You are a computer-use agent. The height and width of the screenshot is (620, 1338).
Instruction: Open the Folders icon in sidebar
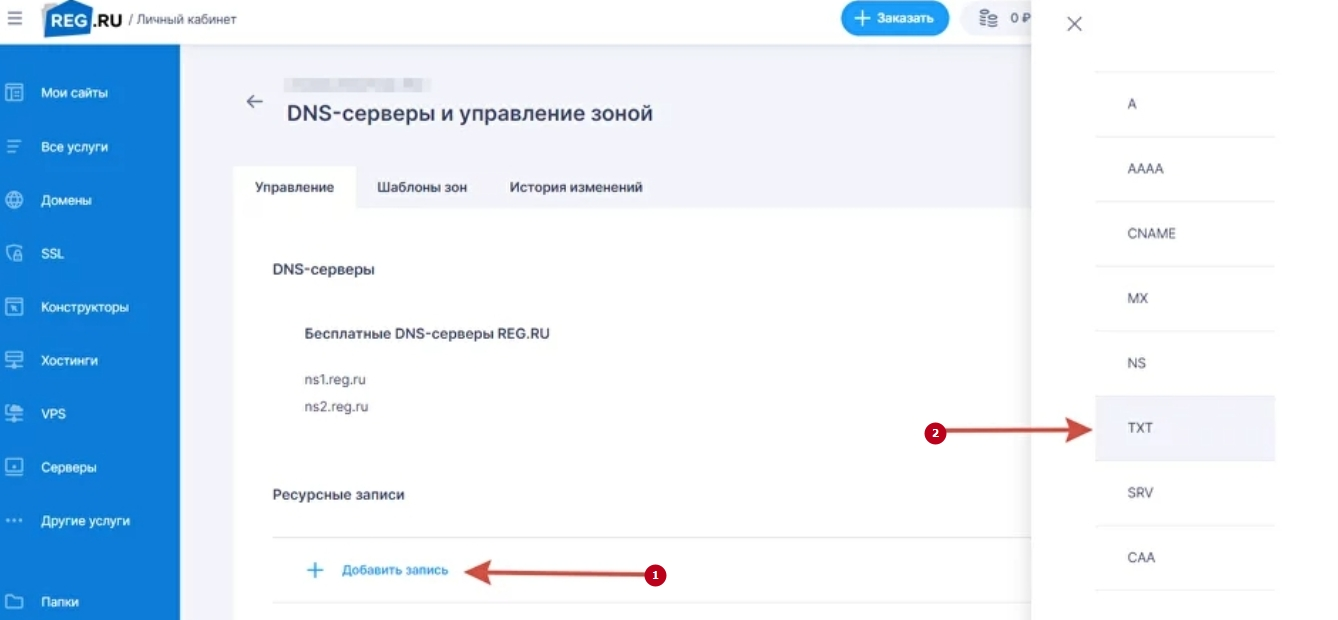click(14, 602)
